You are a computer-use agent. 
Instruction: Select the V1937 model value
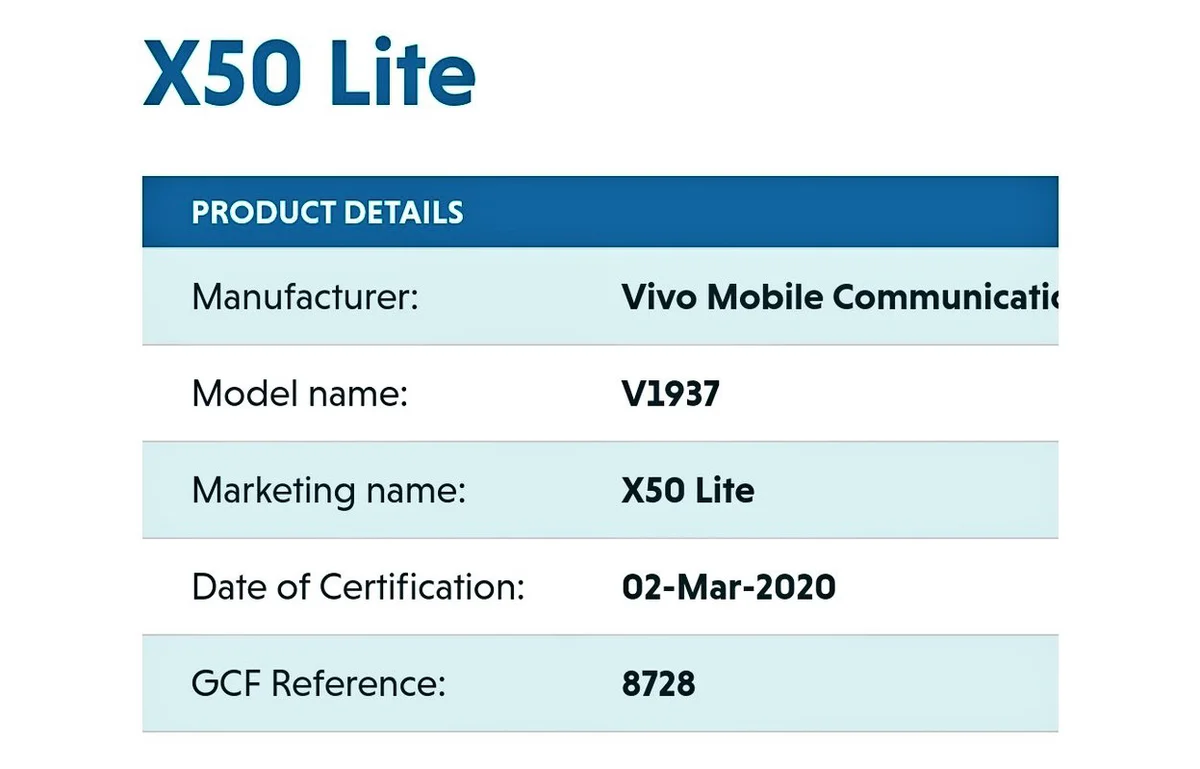pyautogui.click(x=670, y=394)
